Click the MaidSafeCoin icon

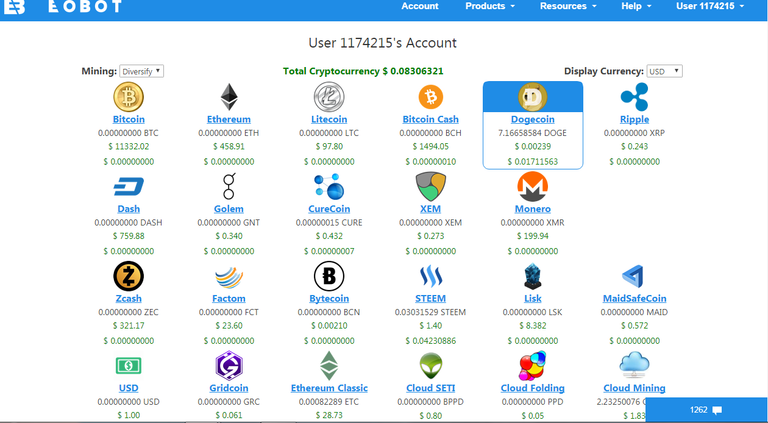633,277
